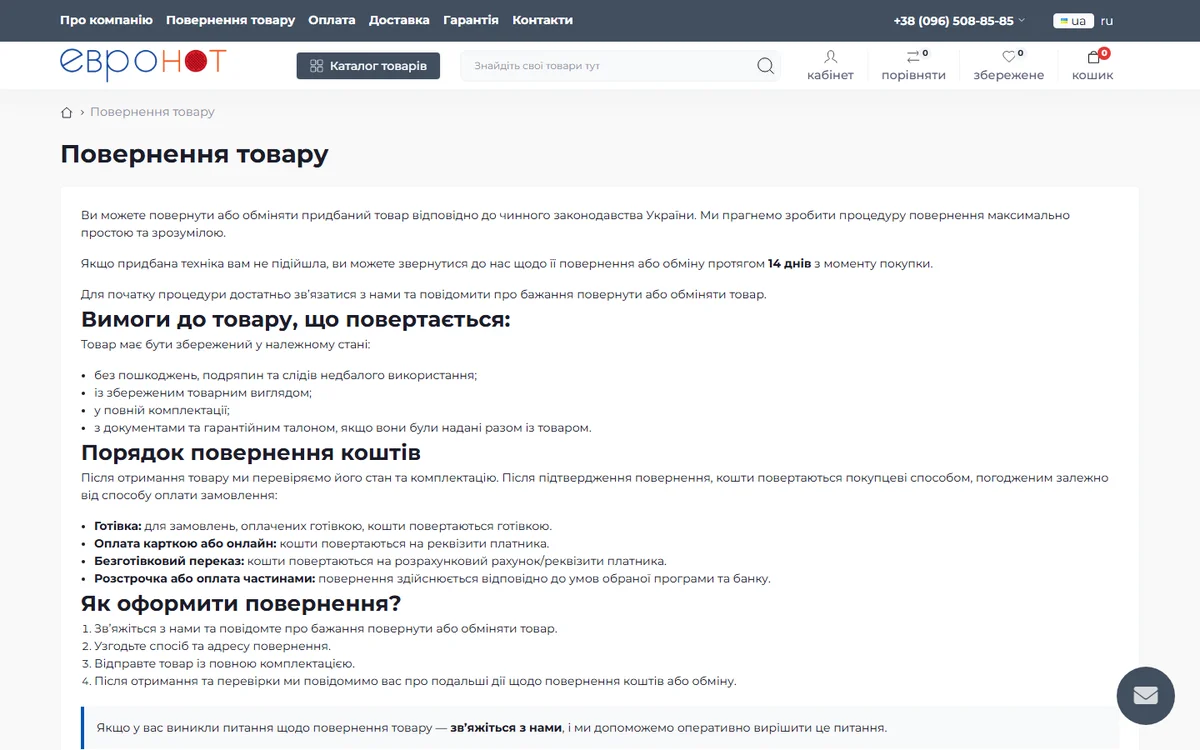Go to the Оплата page

tap(332, 20)
